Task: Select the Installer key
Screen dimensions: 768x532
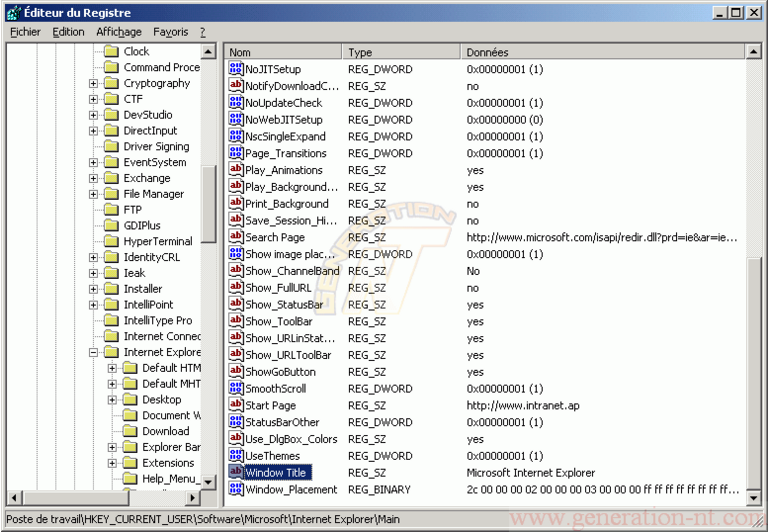Action: click(x=143, y=289)
